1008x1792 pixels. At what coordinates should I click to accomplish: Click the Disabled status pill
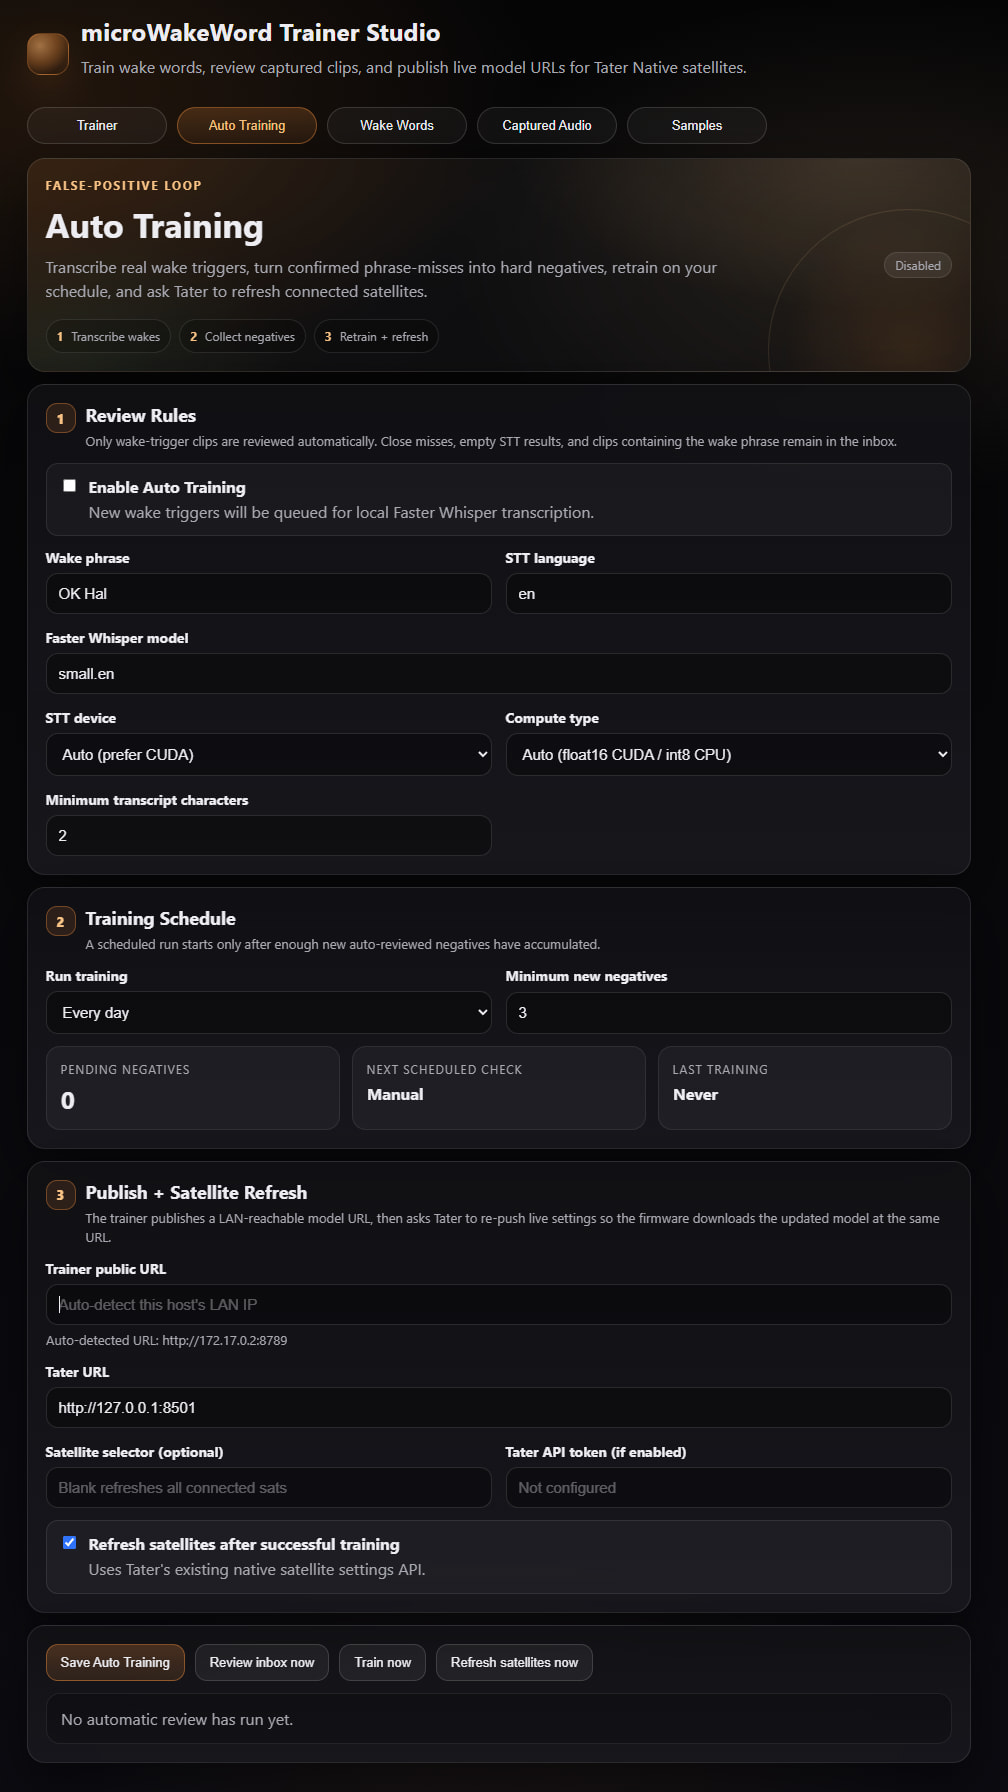pyautogui.click(x=917, y=266)
